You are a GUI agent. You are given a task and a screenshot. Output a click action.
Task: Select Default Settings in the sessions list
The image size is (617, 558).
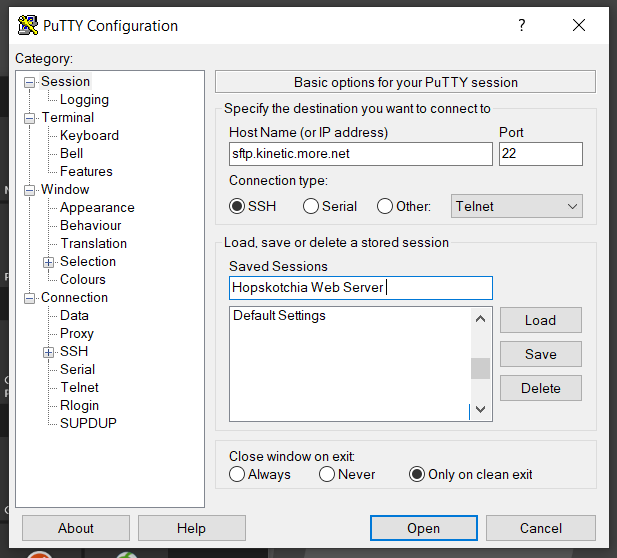pyautogui.click(x=280, y=316)
